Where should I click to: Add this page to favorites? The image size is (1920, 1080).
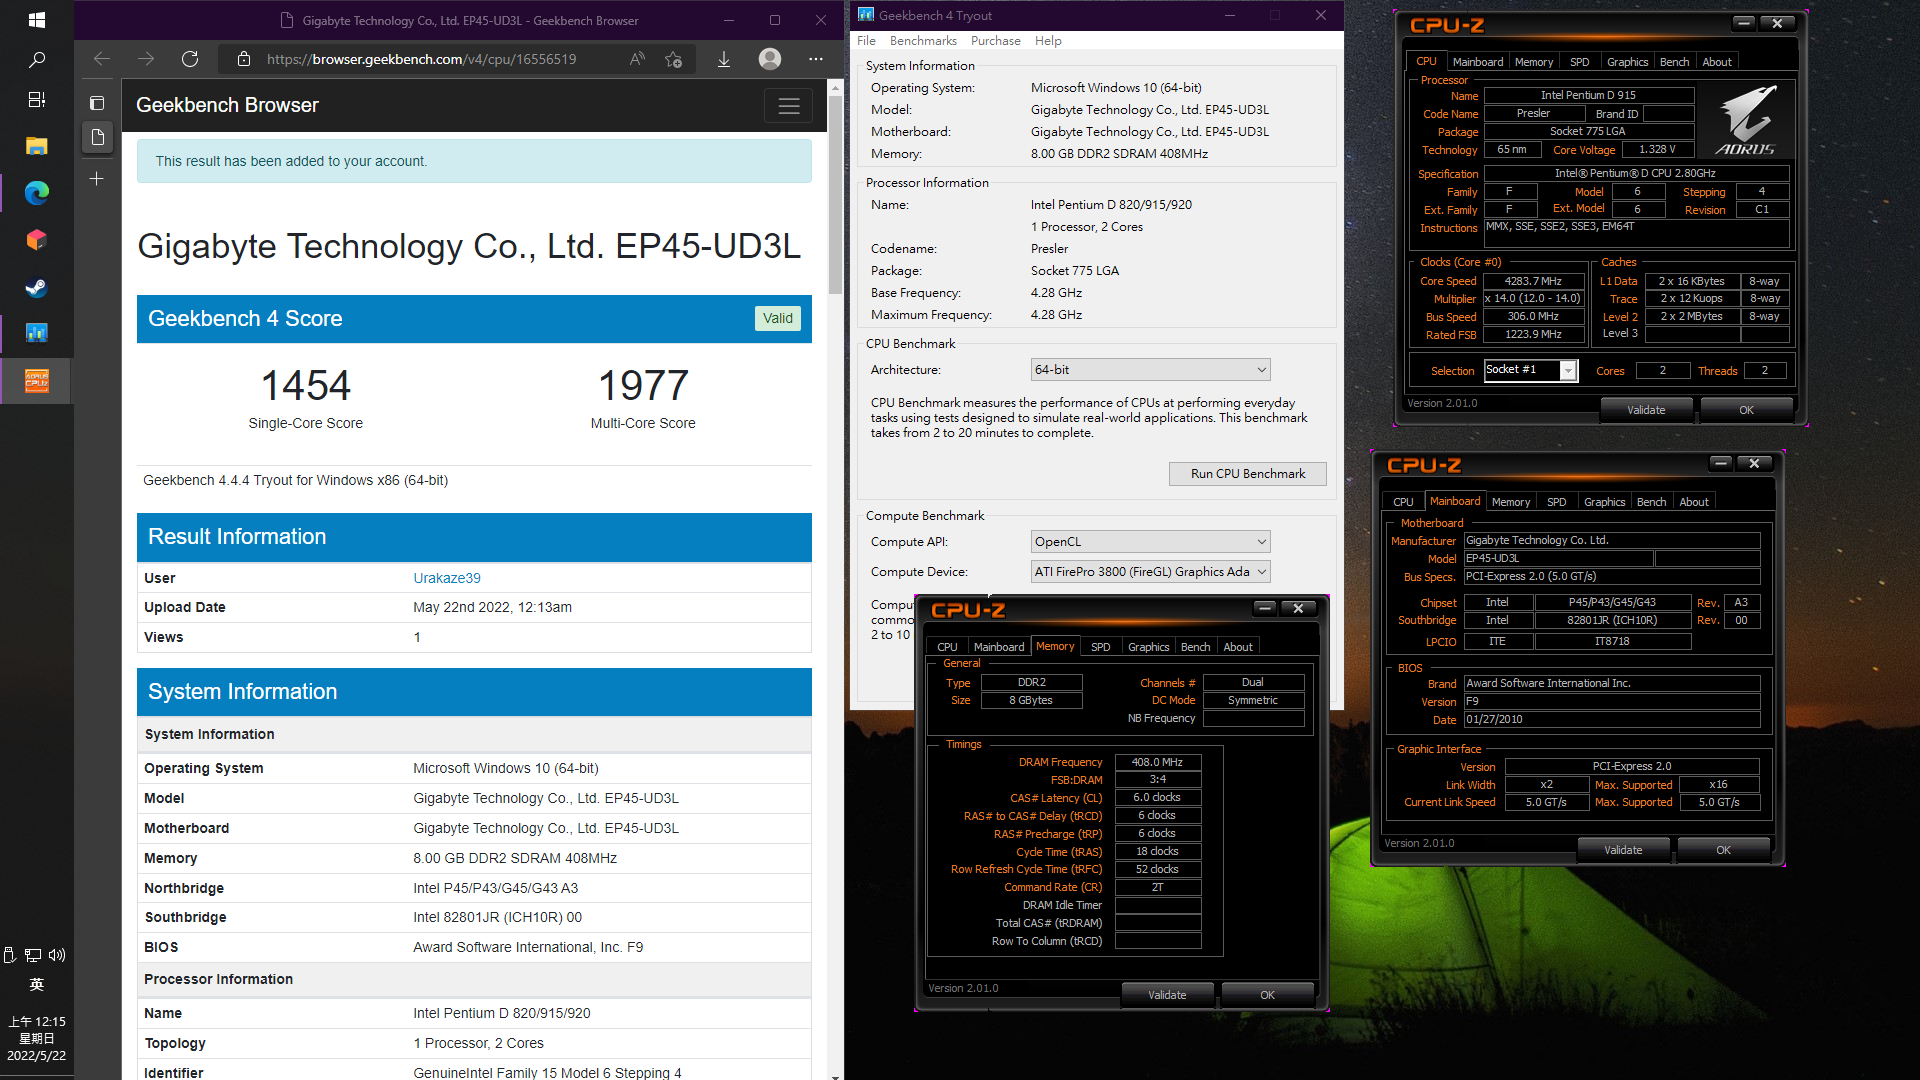coord(674,59)
